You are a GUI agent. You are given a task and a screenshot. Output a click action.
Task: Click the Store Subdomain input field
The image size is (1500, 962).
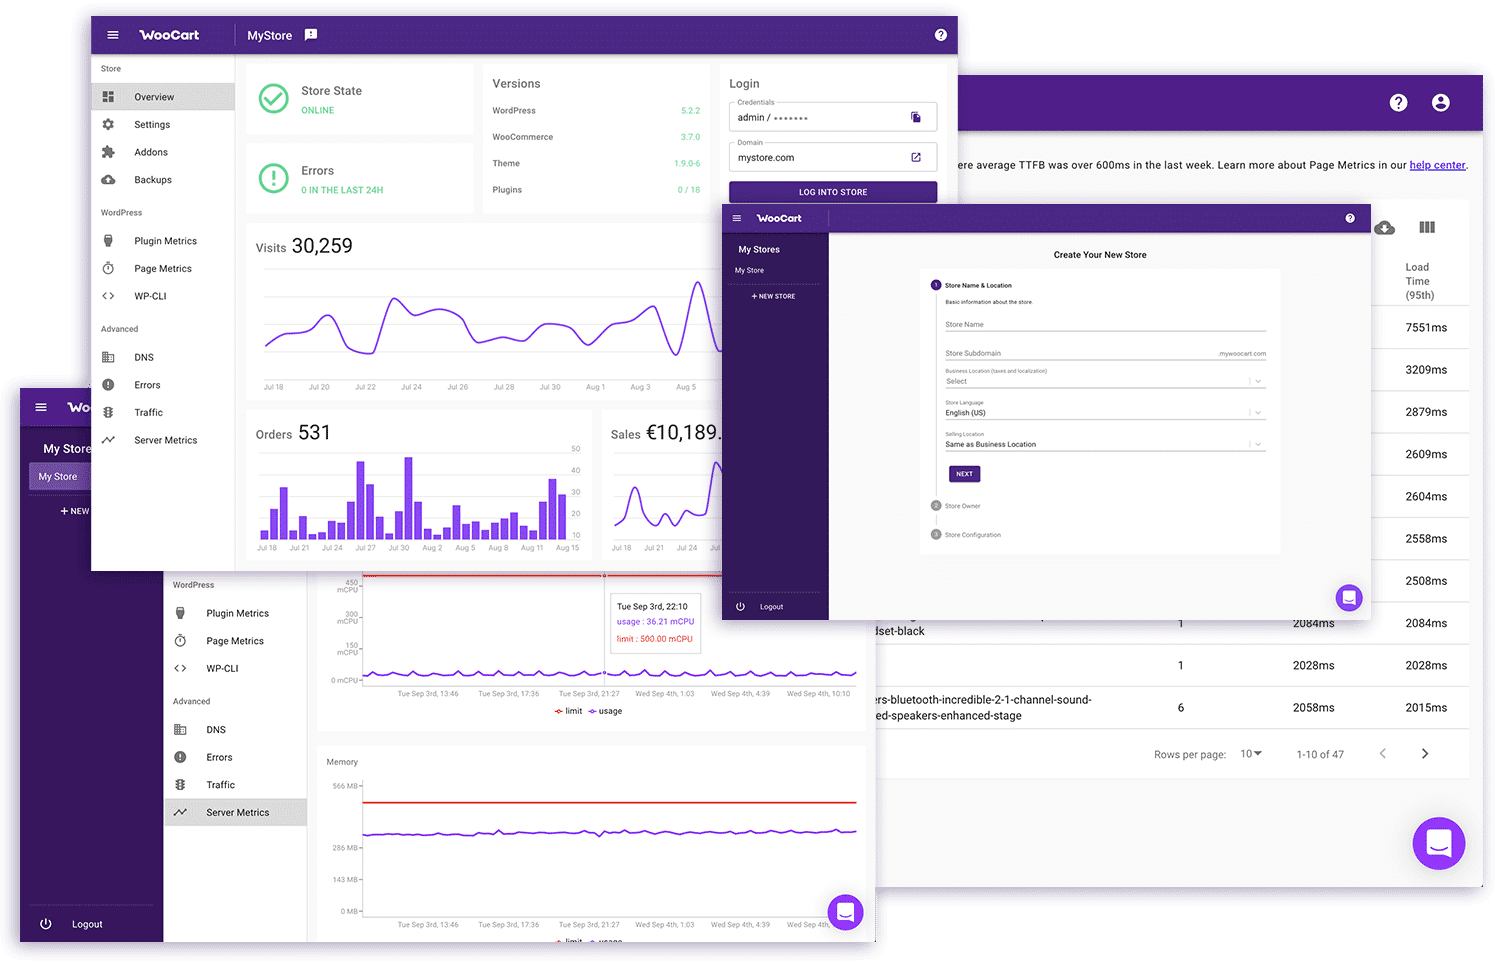(1105, 353)
